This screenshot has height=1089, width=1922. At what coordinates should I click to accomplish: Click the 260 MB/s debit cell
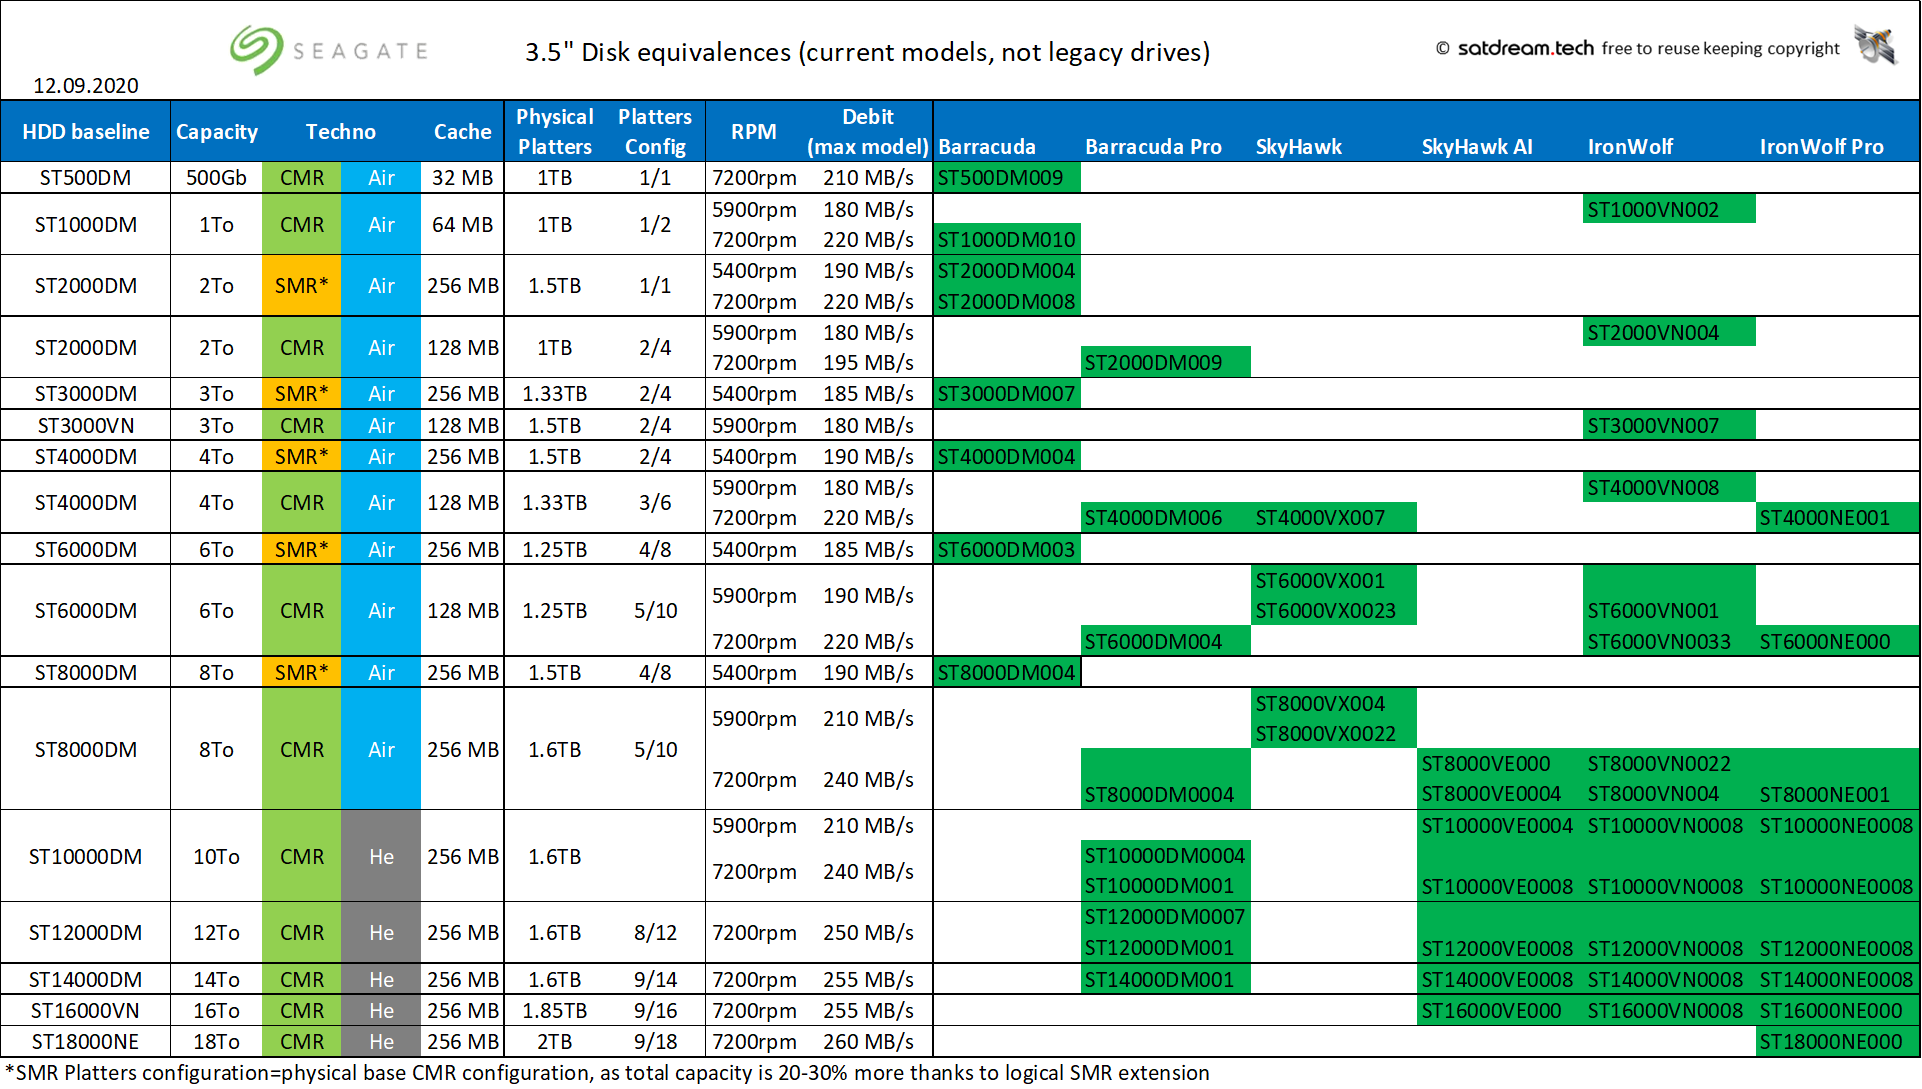click(868, 1041)
